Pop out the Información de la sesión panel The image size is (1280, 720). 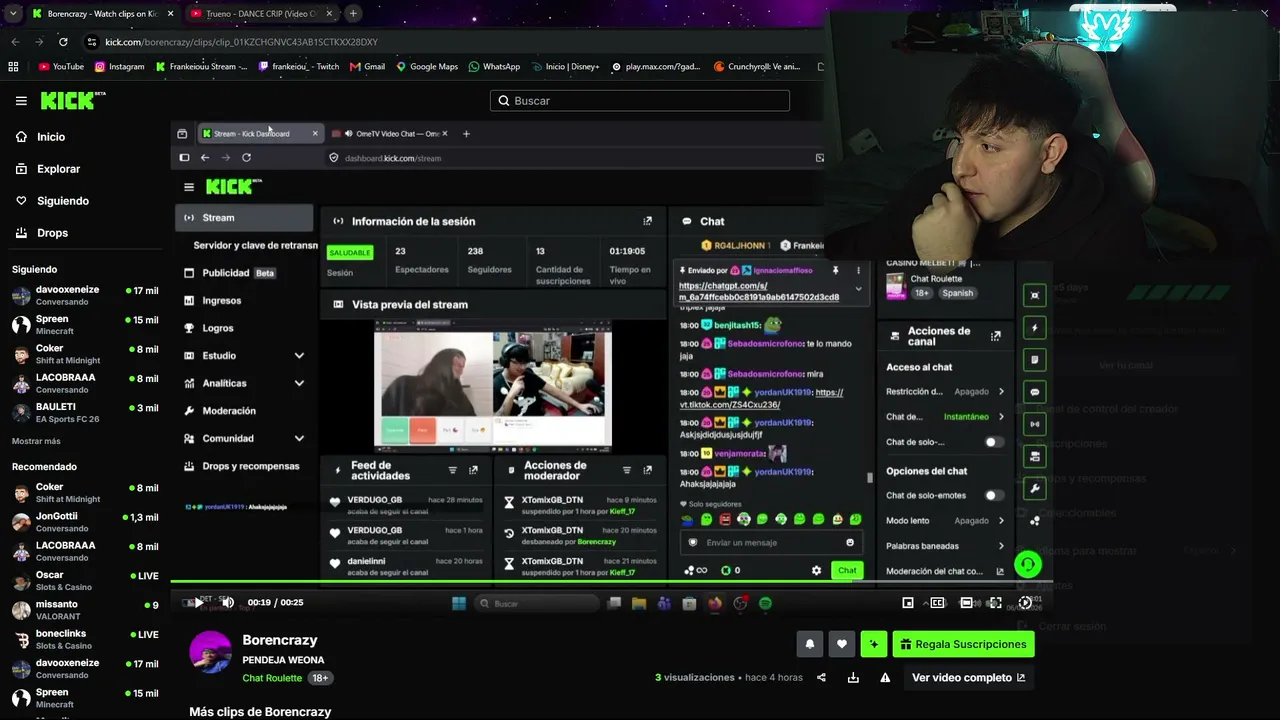[648, 221]
